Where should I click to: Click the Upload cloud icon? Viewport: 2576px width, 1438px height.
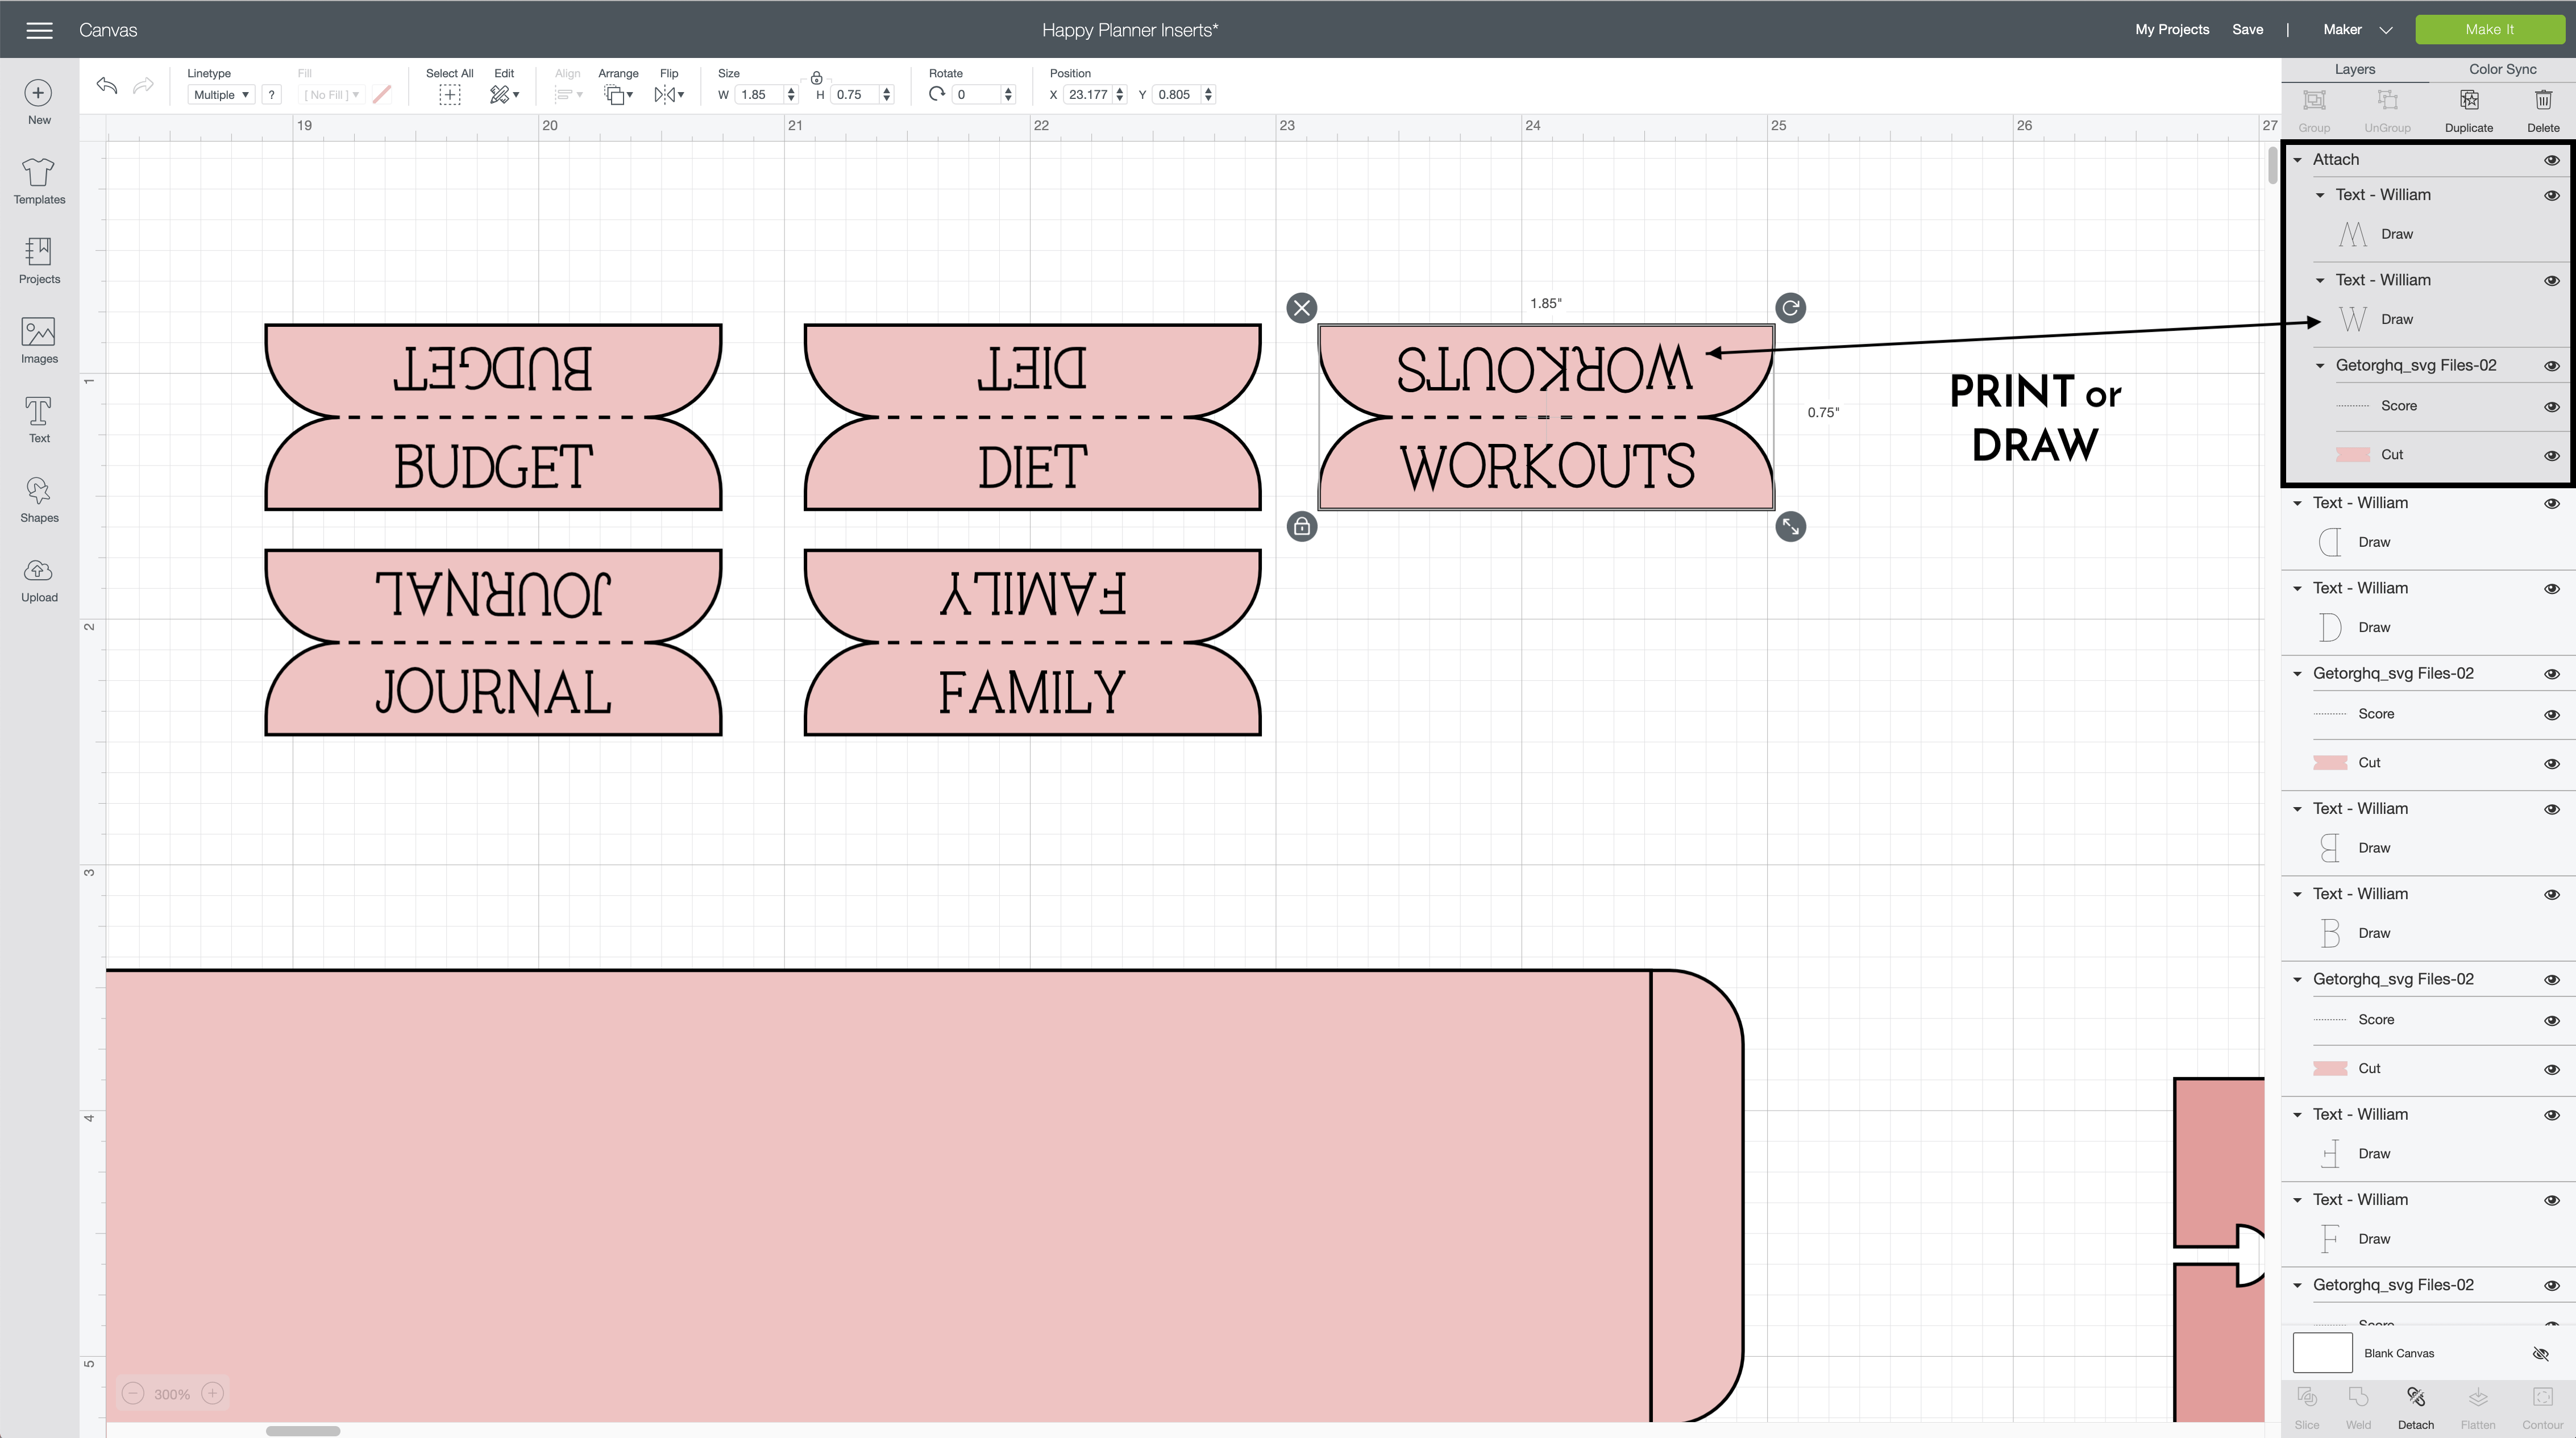pyautogui.click(x=39, y=579)
